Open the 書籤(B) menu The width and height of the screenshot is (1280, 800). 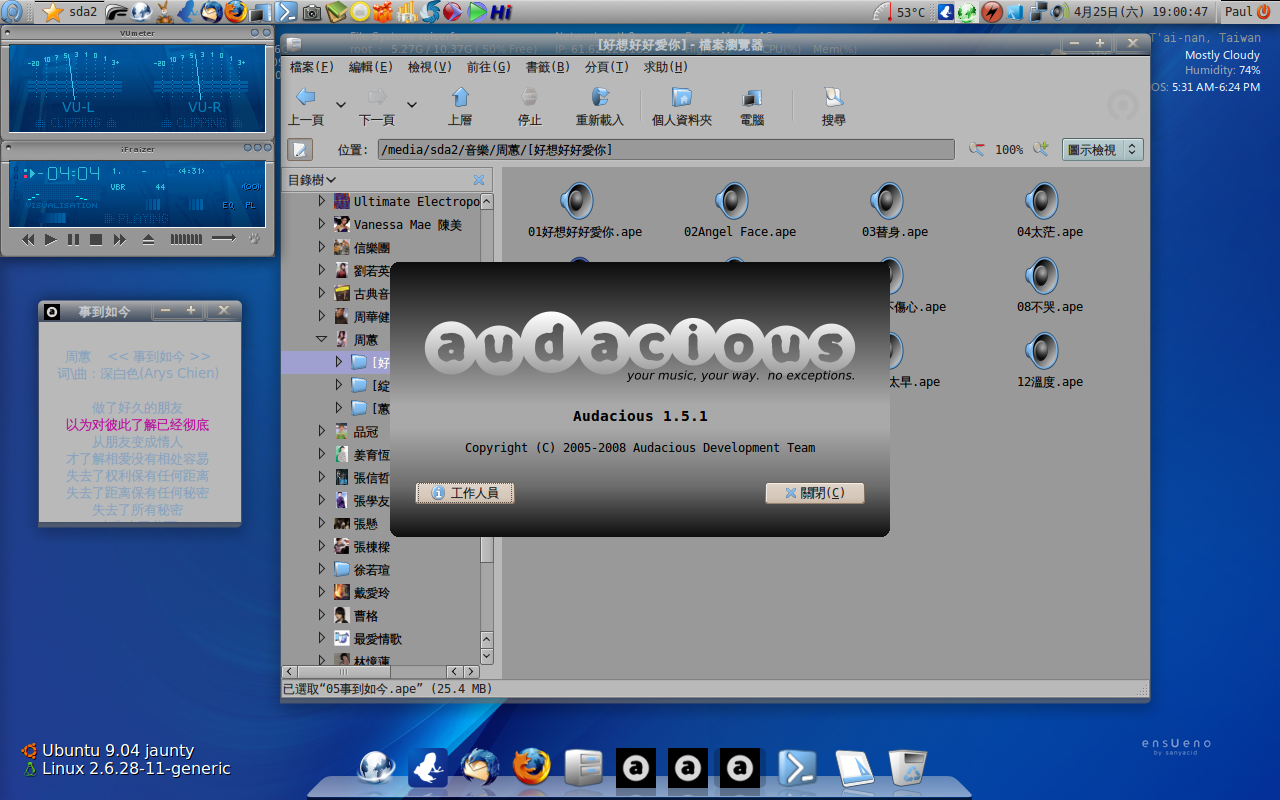point(547,67)
